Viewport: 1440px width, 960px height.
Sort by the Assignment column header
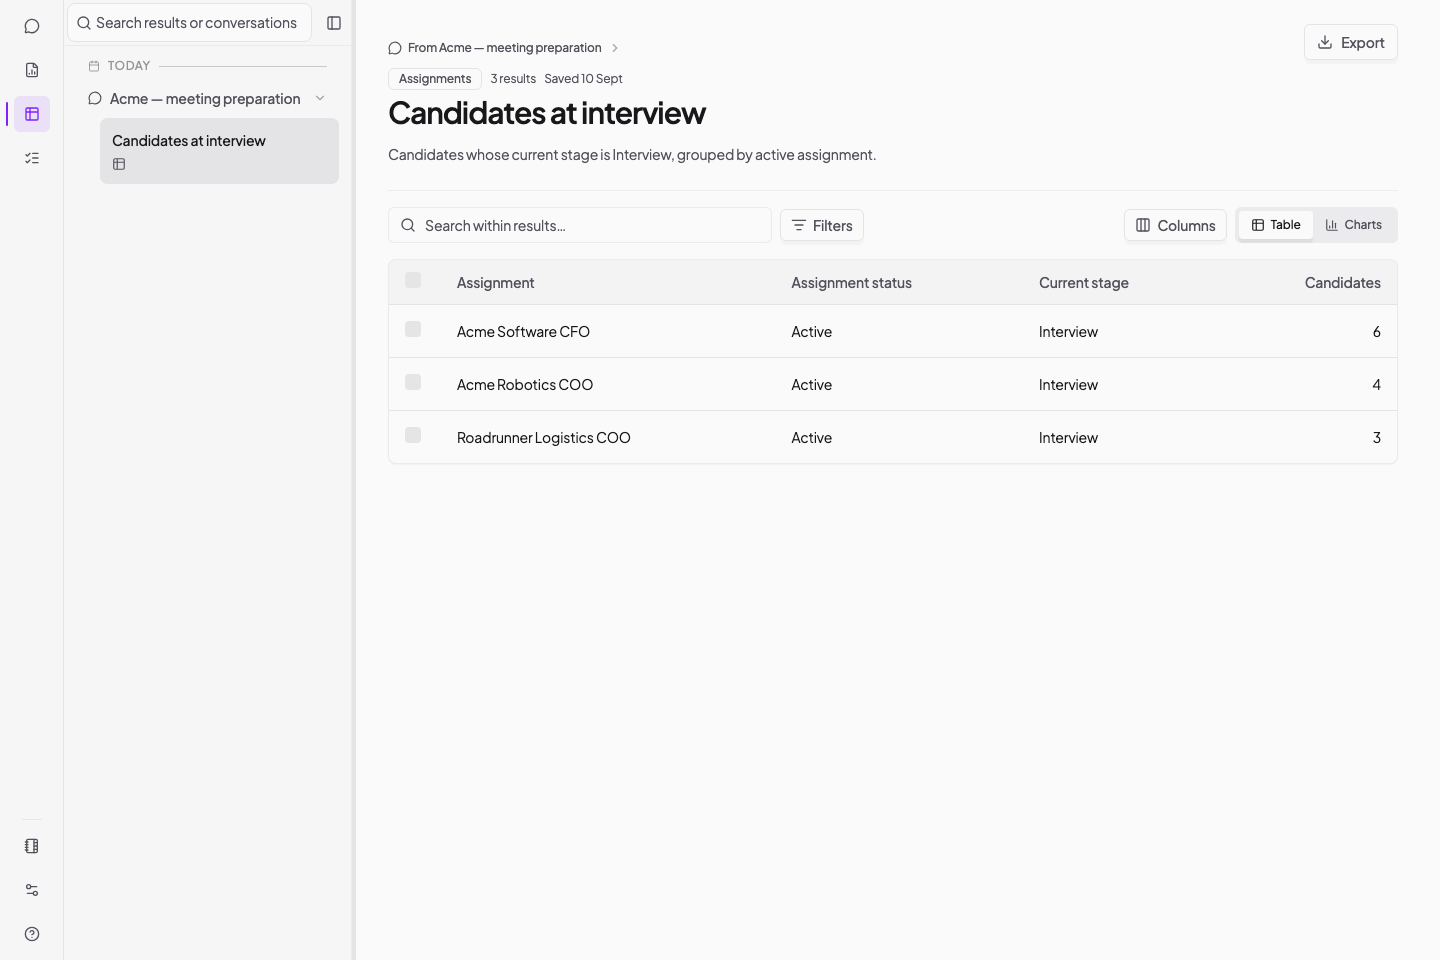click(495, 283)
